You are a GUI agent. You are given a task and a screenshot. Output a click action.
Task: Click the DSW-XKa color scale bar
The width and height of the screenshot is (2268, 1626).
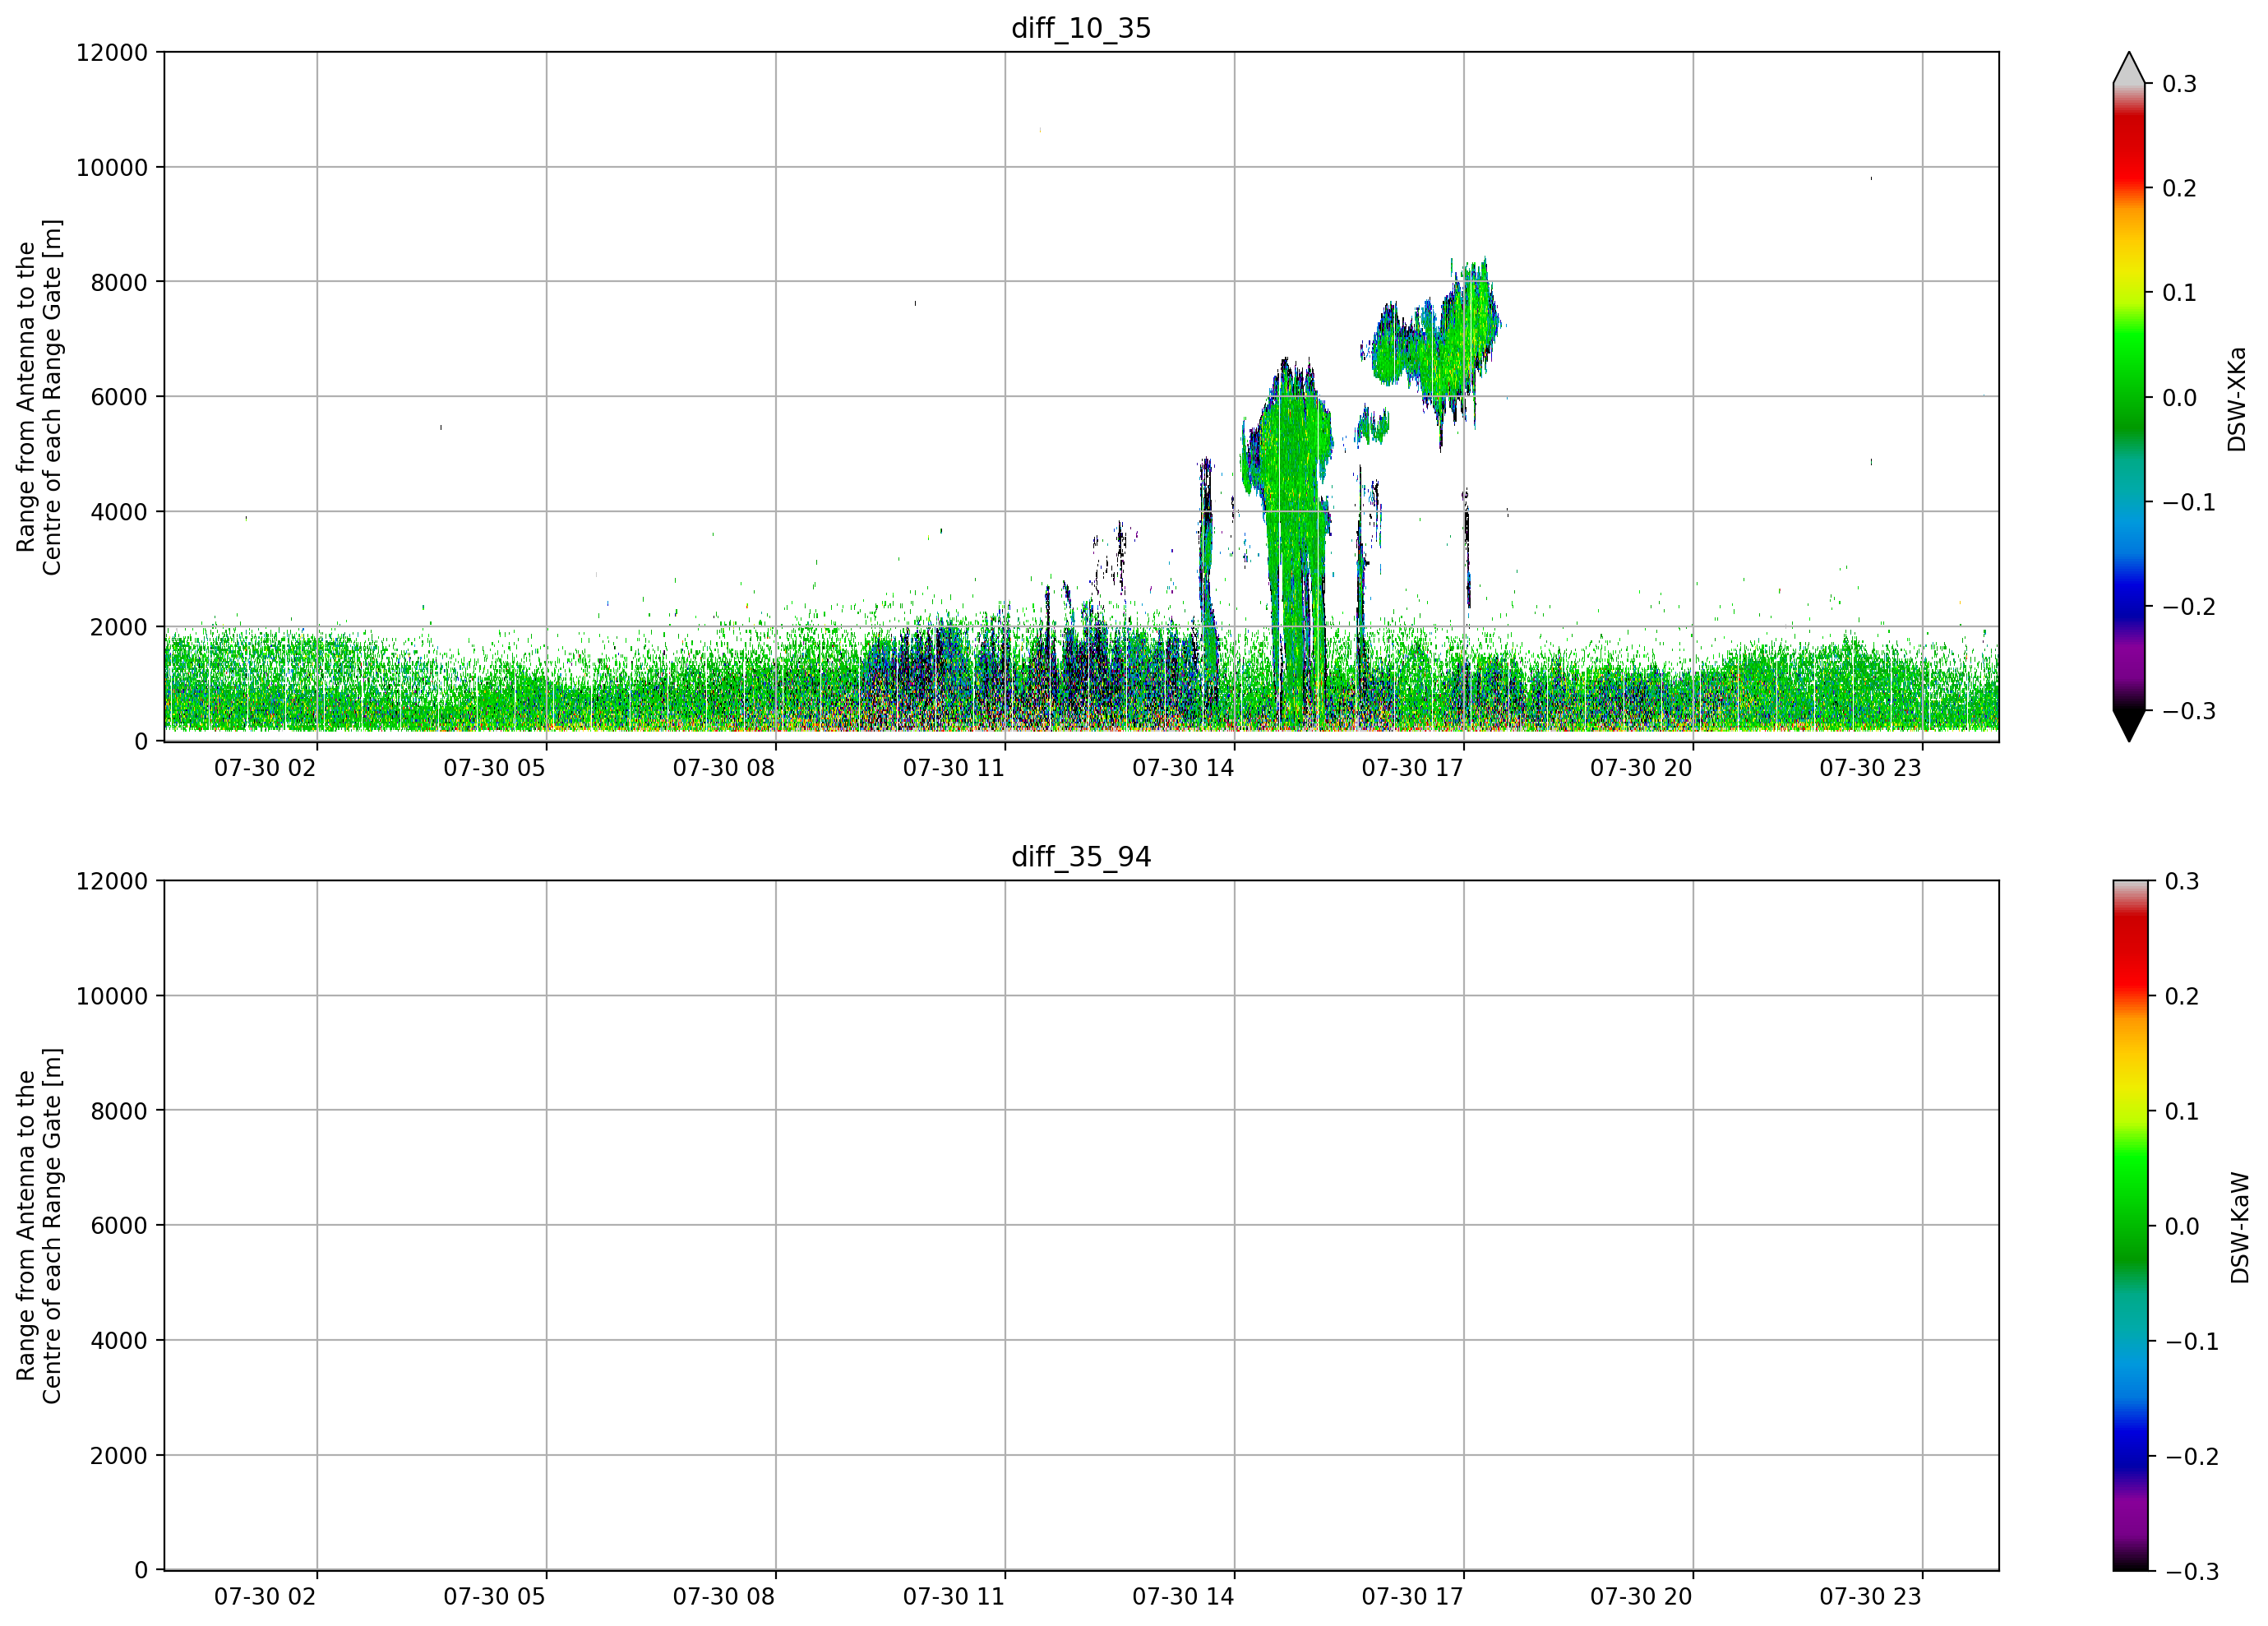[2129, 397]
